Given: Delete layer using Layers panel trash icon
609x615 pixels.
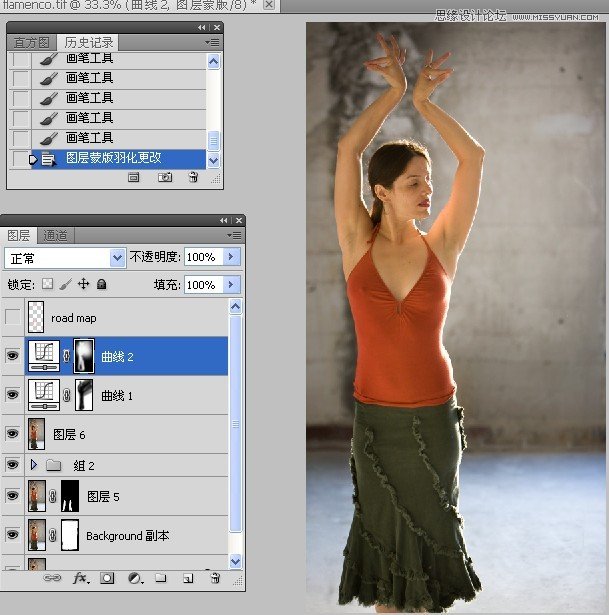Looking at the screenshot, I should [215, 577].
